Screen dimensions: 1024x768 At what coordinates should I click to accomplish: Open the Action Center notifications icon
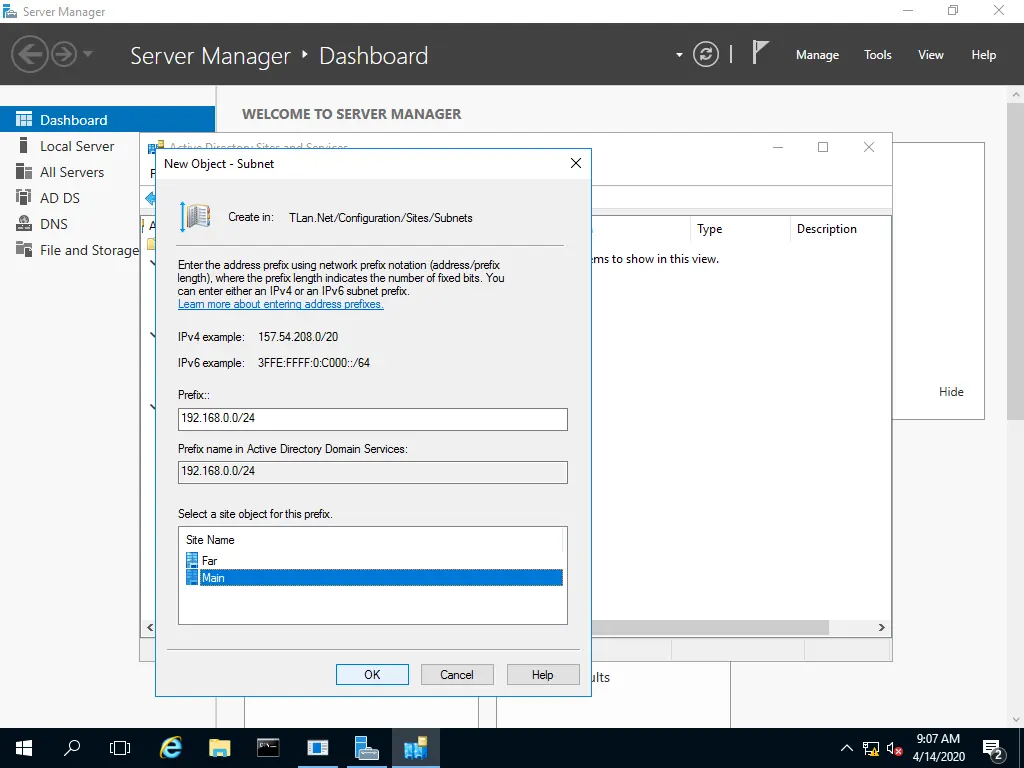click(993, 748)
